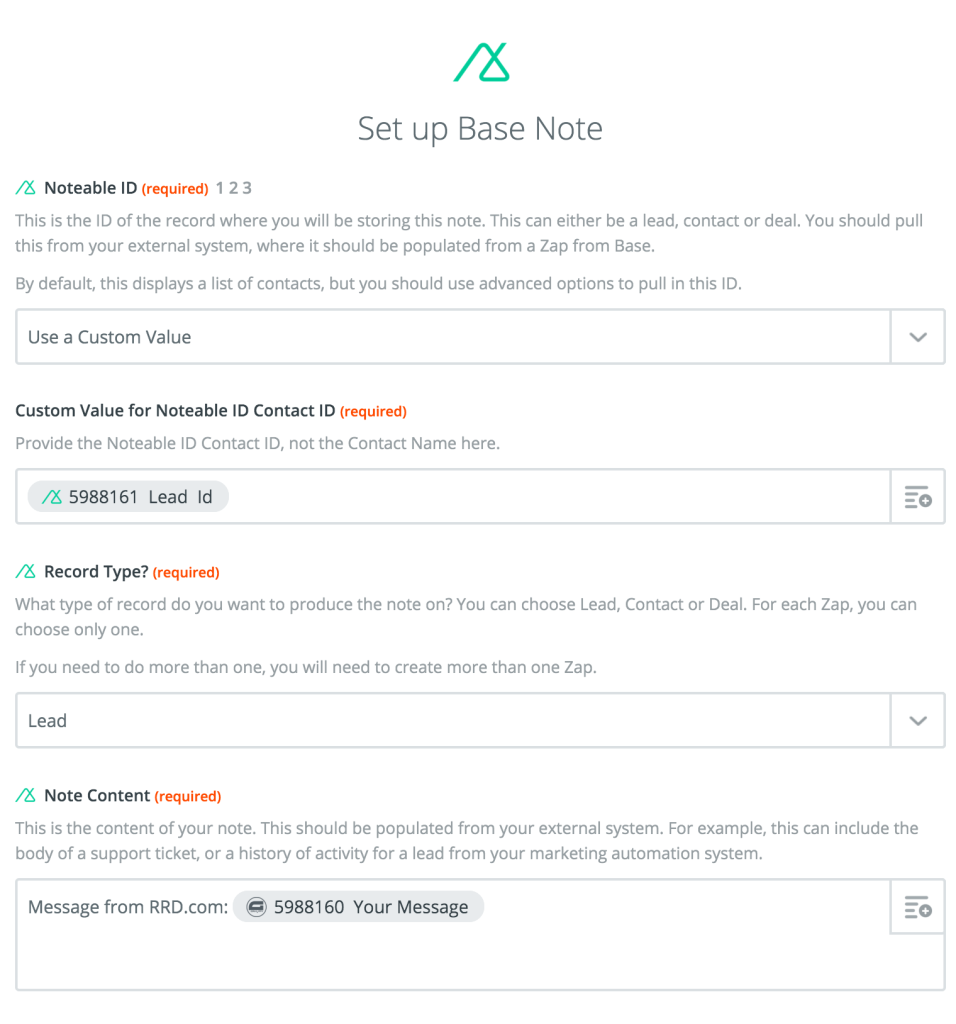956x1024 pixels.
Task: Click the Set up Base Note heading
Action: 481,128
